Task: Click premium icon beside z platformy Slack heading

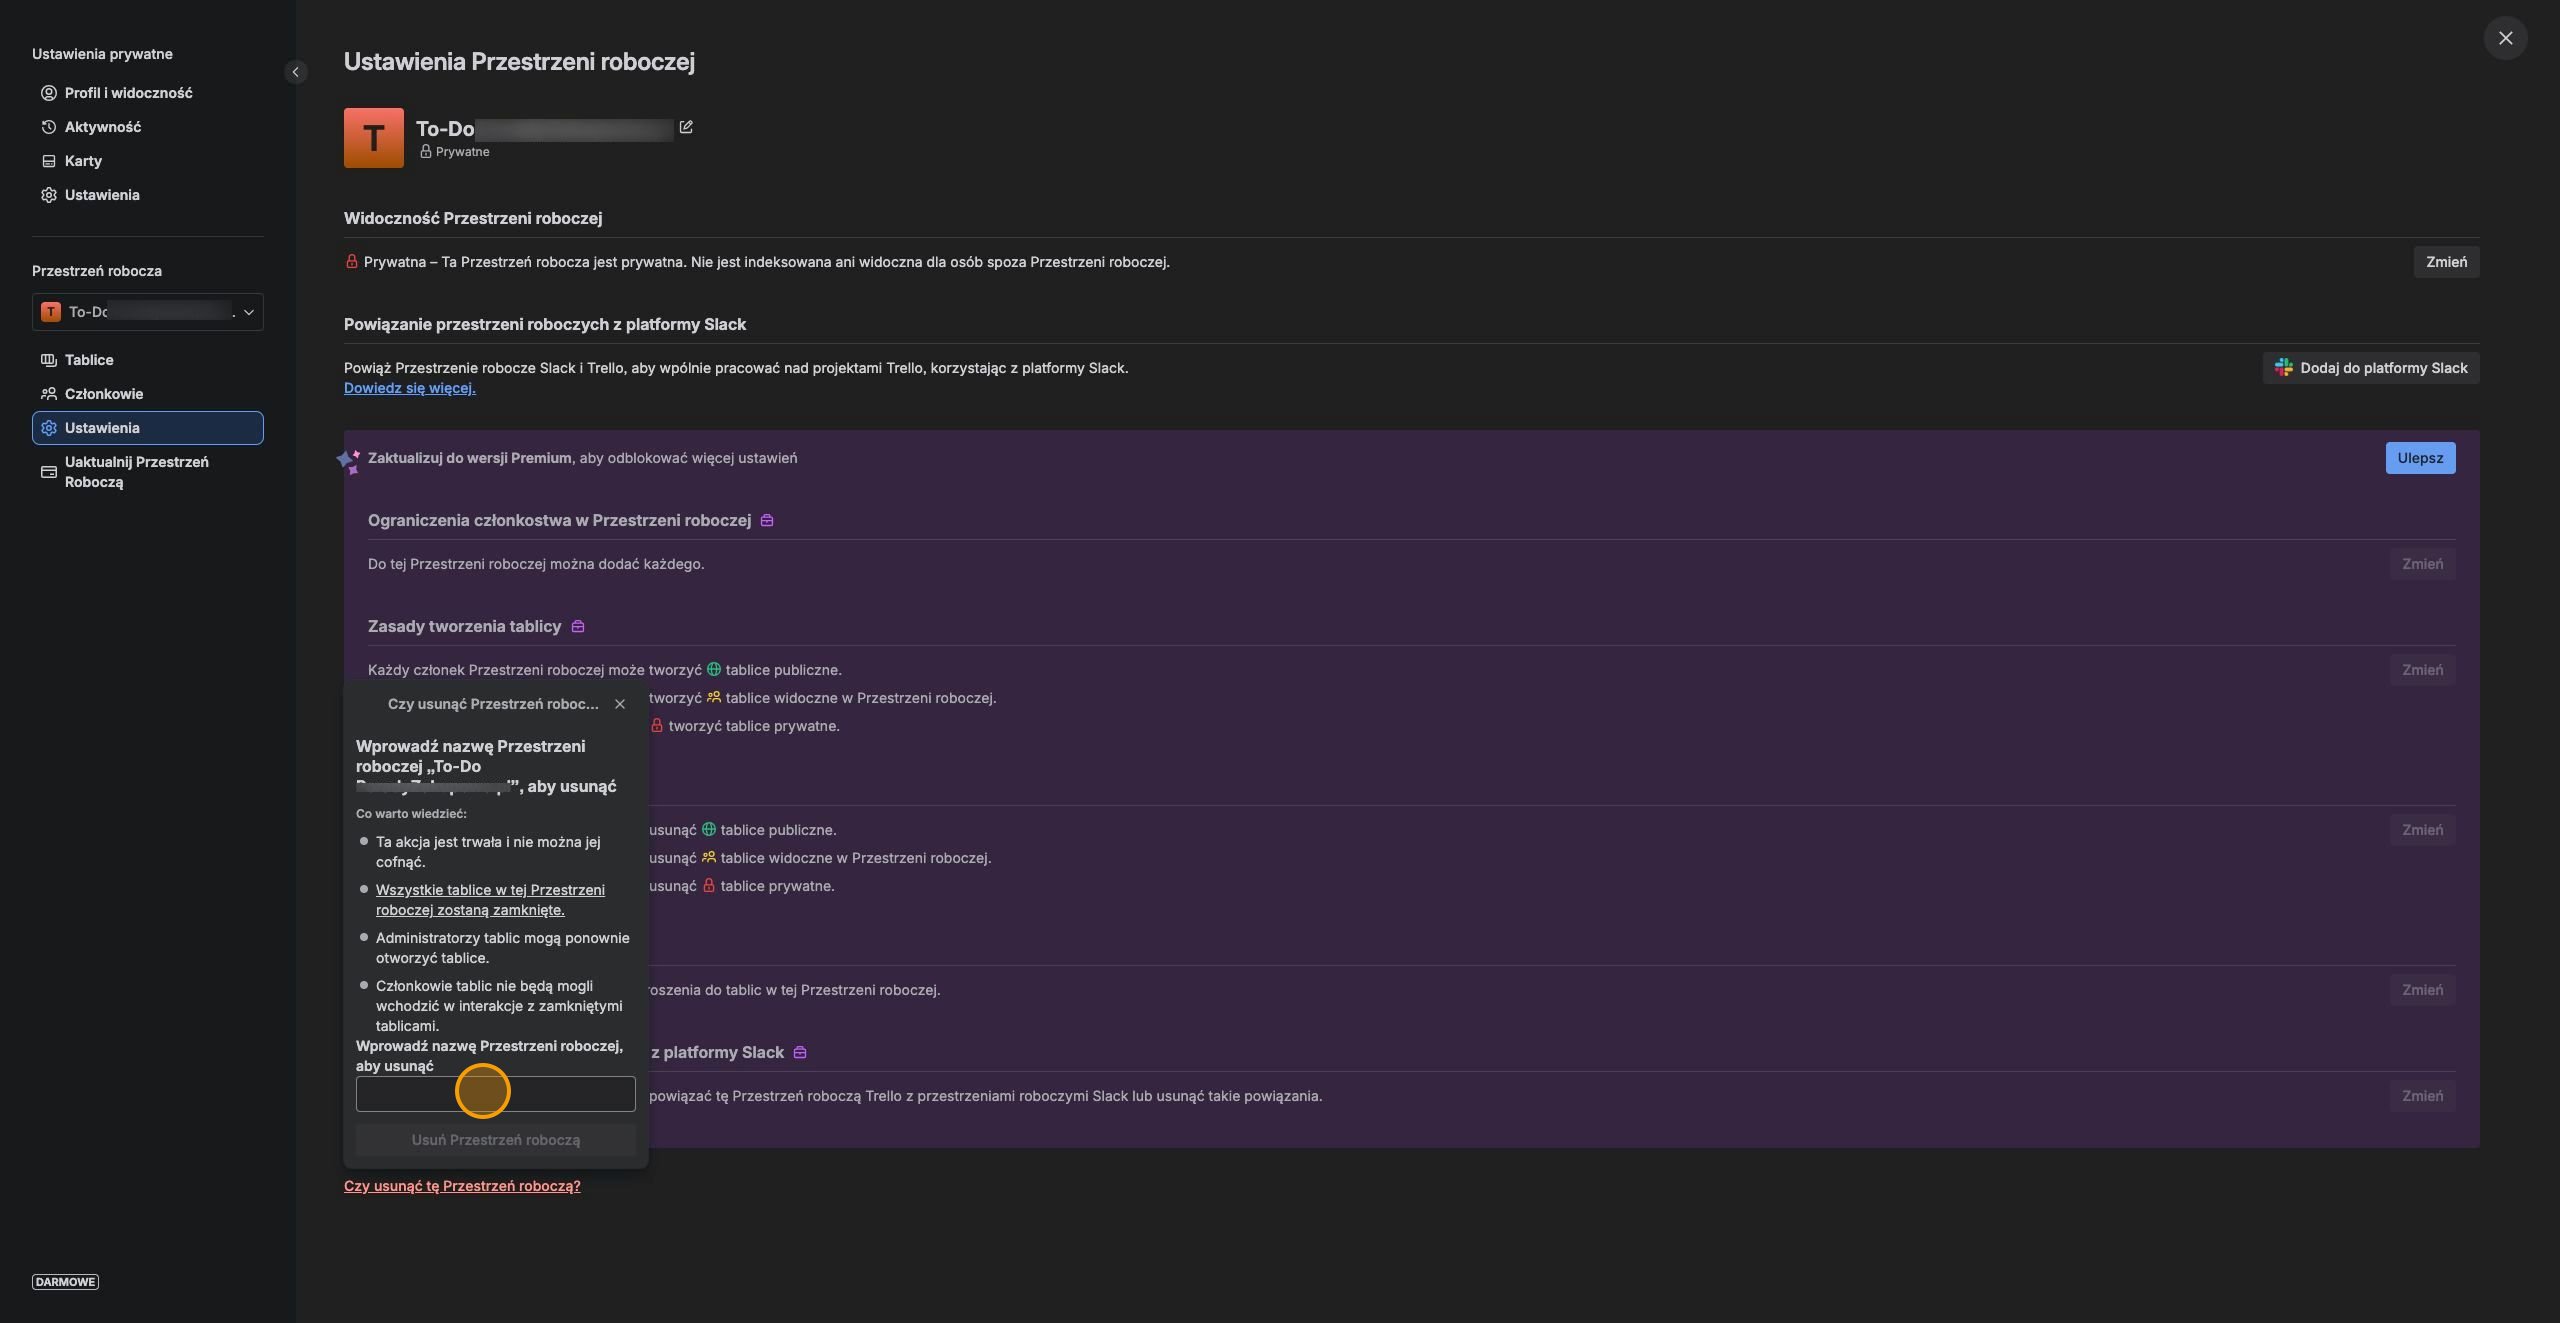Action: click(x=800, y=1053)
